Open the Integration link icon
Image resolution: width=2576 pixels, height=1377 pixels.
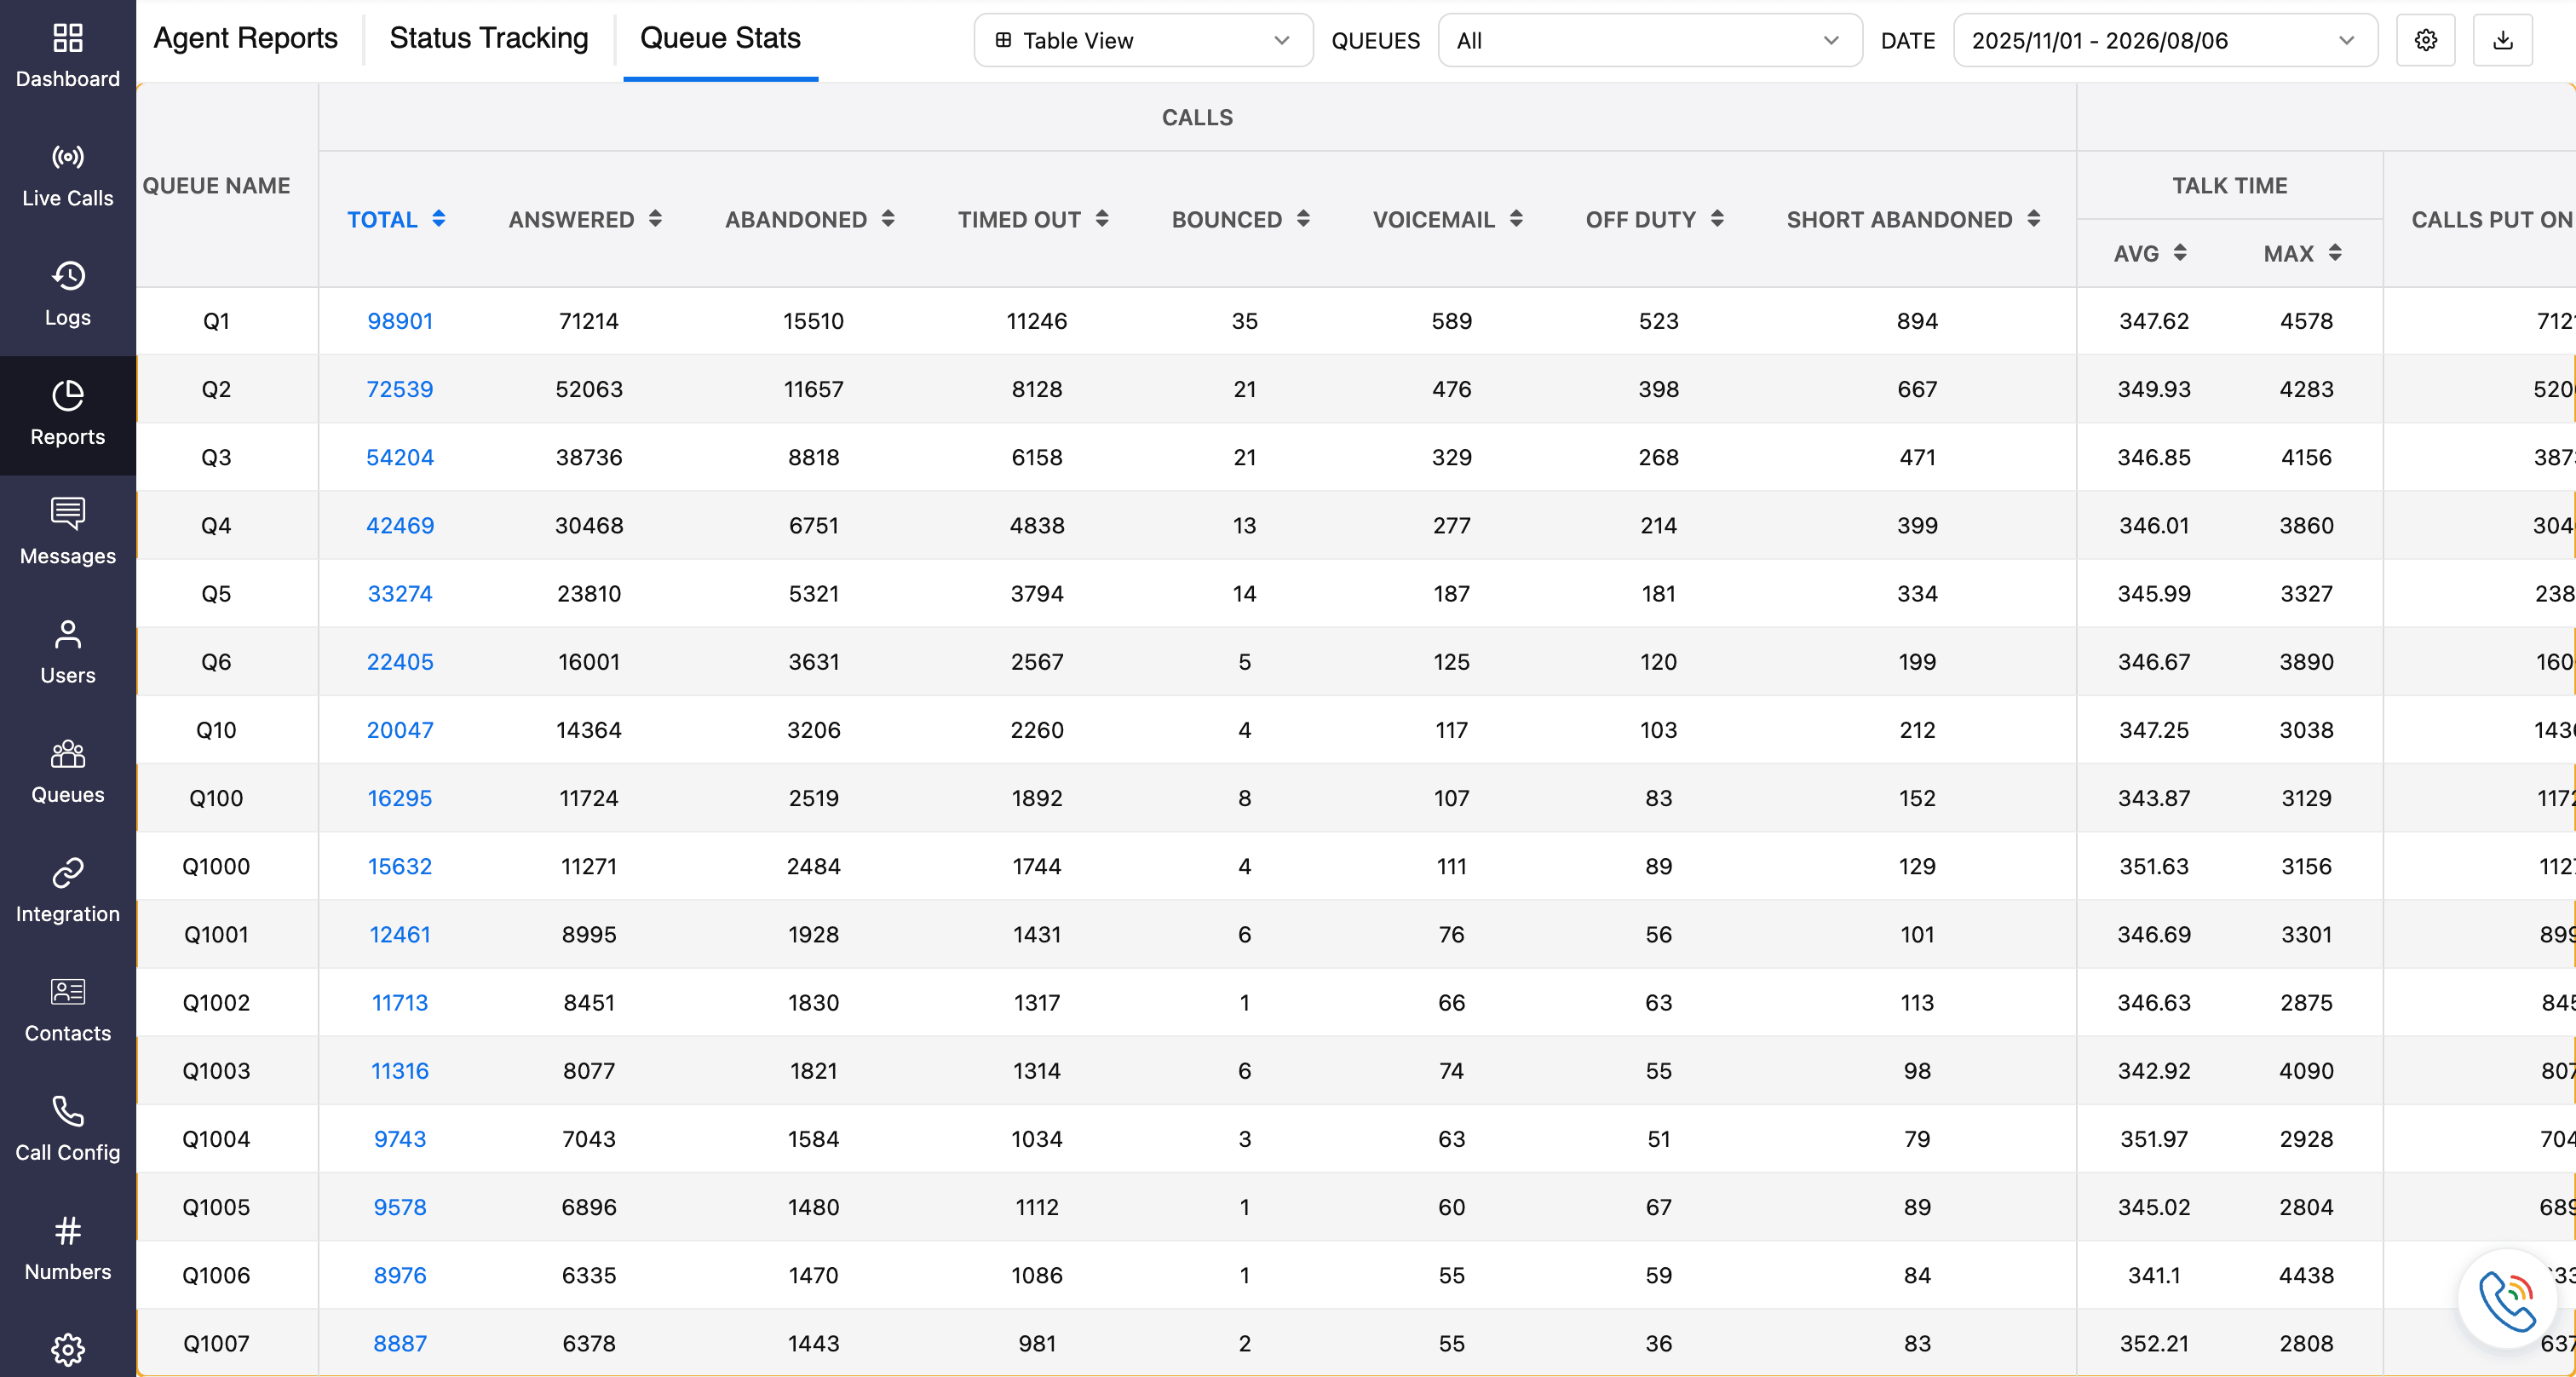pyautogui.click(x=67, y=873)
